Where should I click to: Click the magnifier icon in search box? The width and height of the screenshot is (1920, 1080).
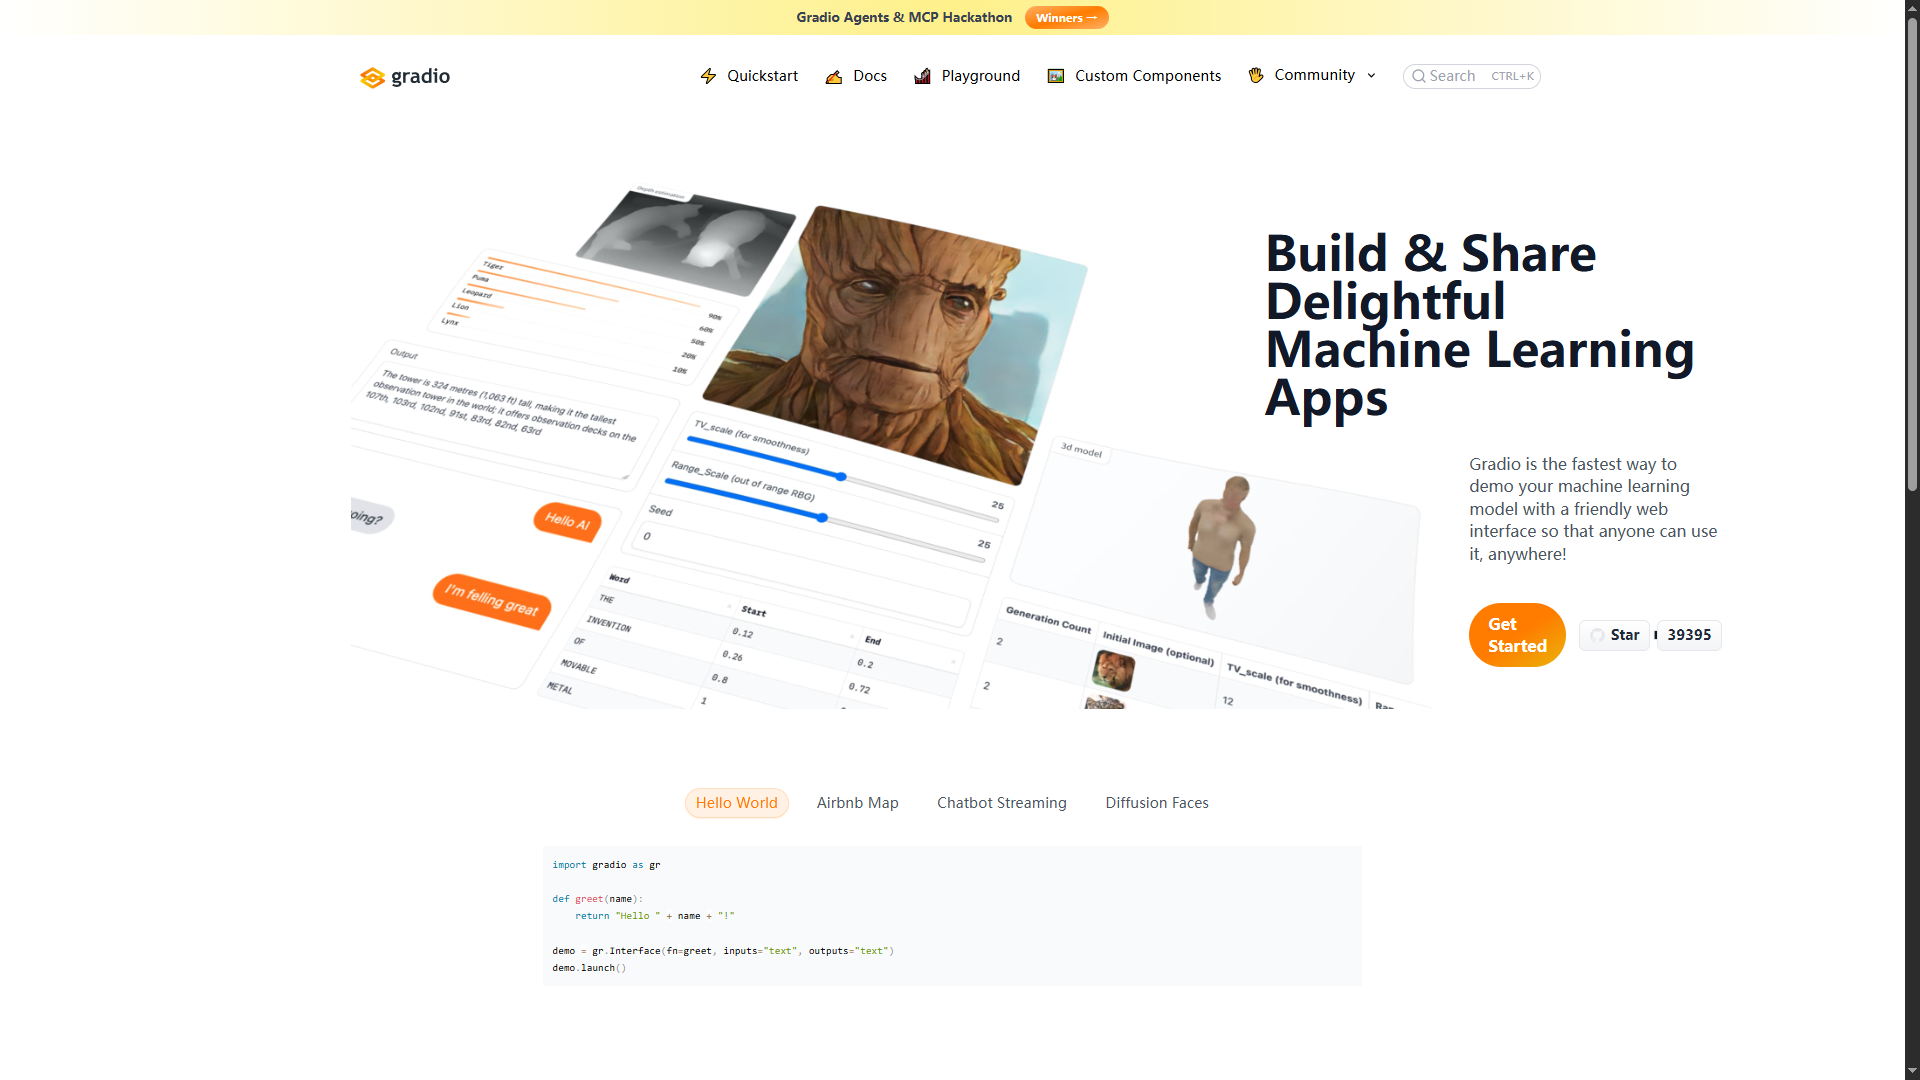(x=1418, y=76)
